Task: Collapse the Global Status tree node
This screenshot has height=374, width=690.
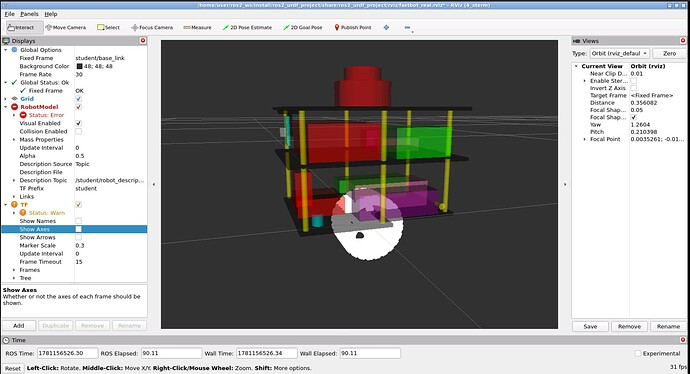Action: (x=6, y=82)
